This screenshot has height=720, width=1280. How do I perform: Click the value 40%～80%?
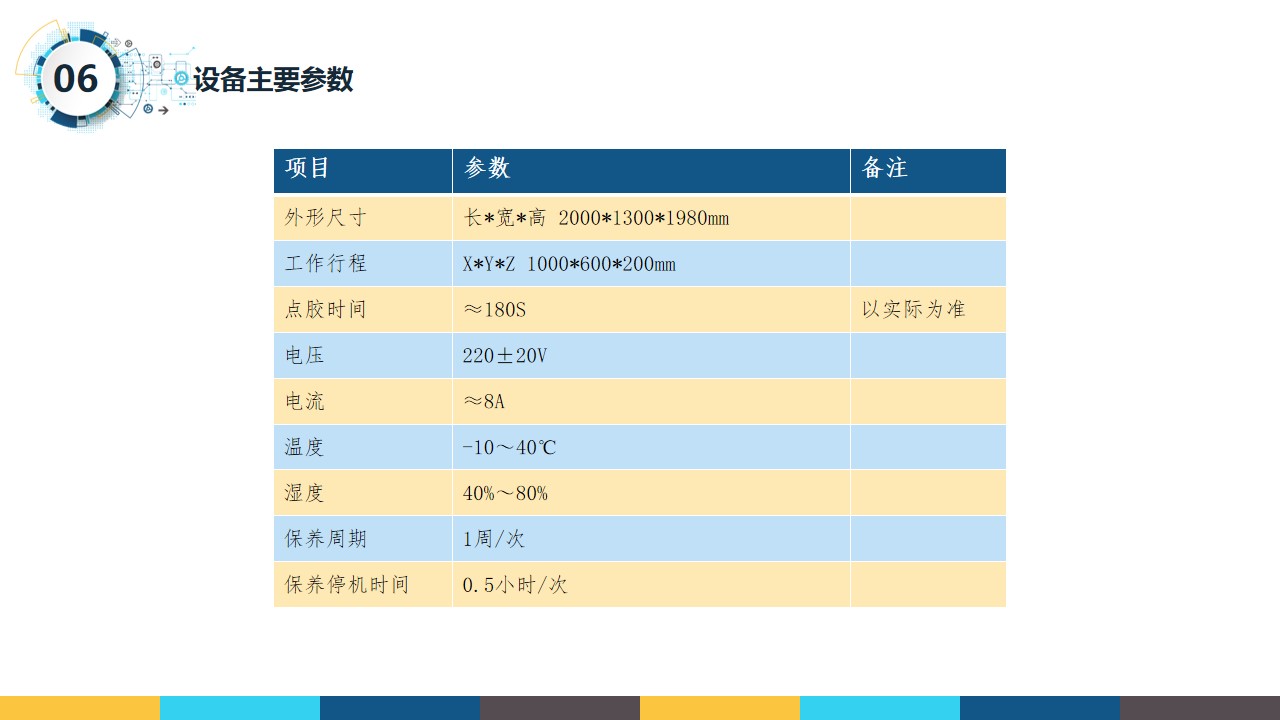click(x=505, y=493)
